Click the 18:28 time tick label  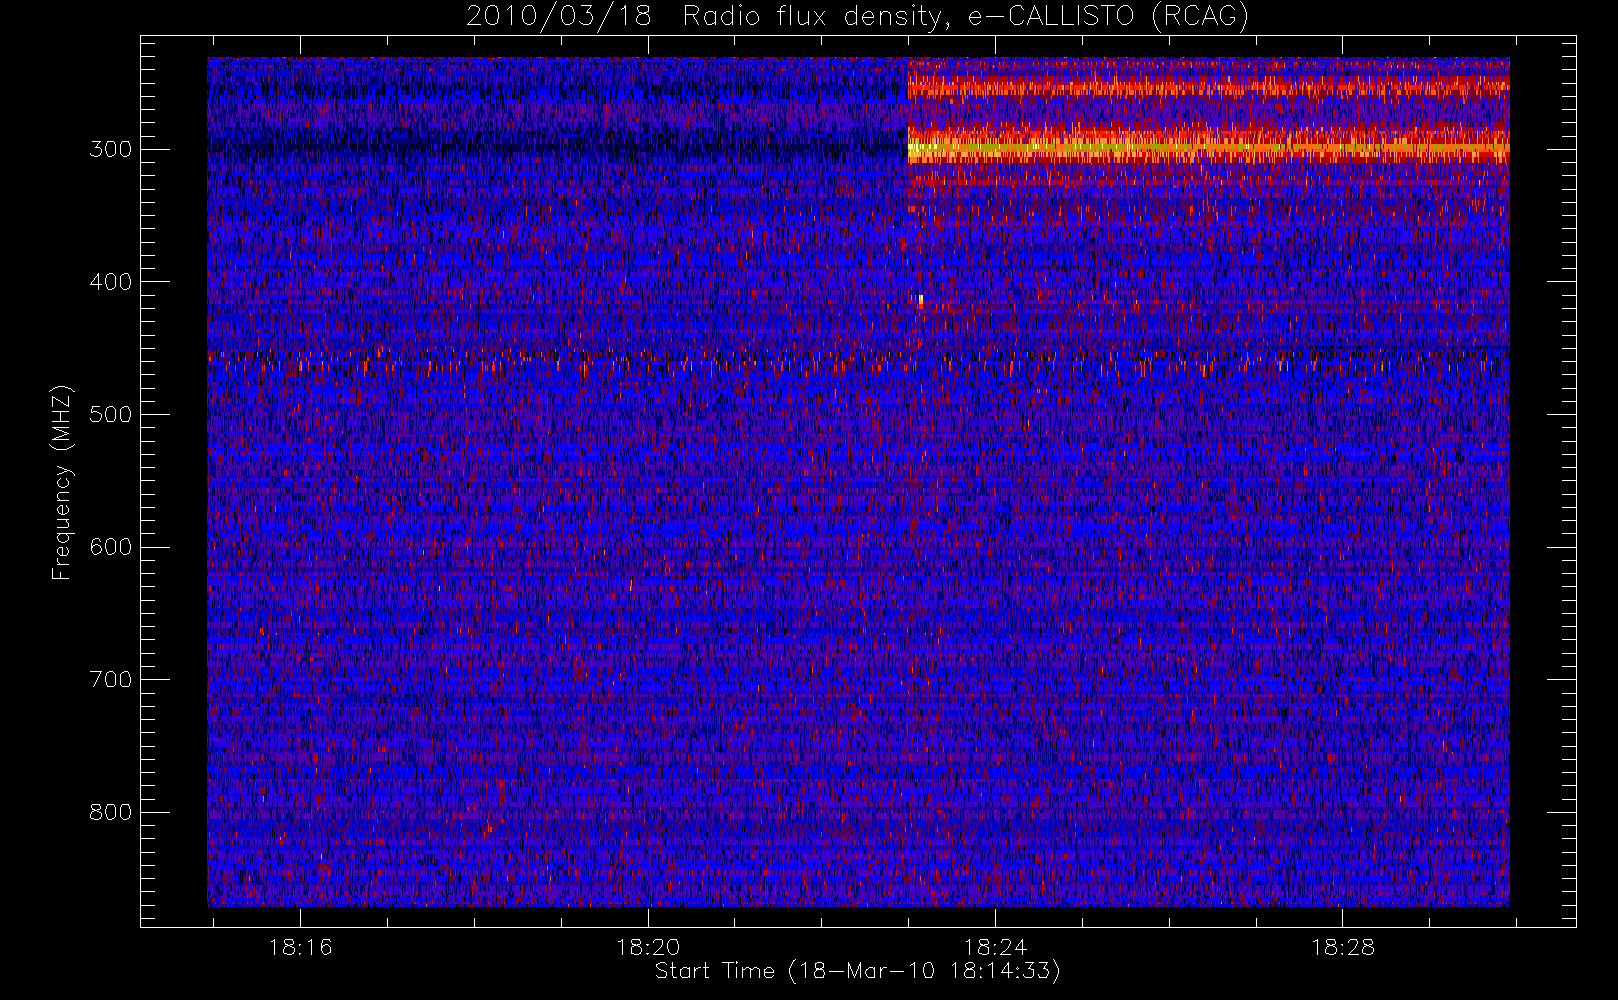(1343, 947)
